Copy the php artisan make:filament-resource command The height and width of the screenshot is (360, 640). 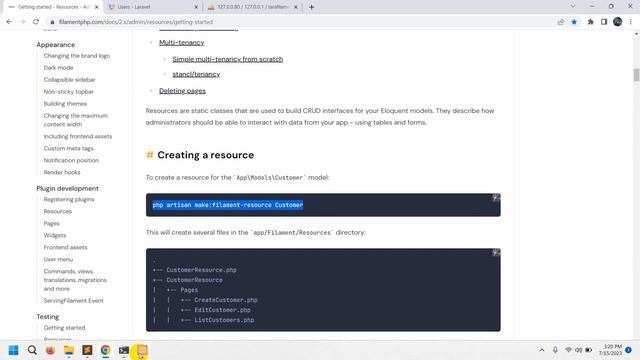[x=496, y=198]
